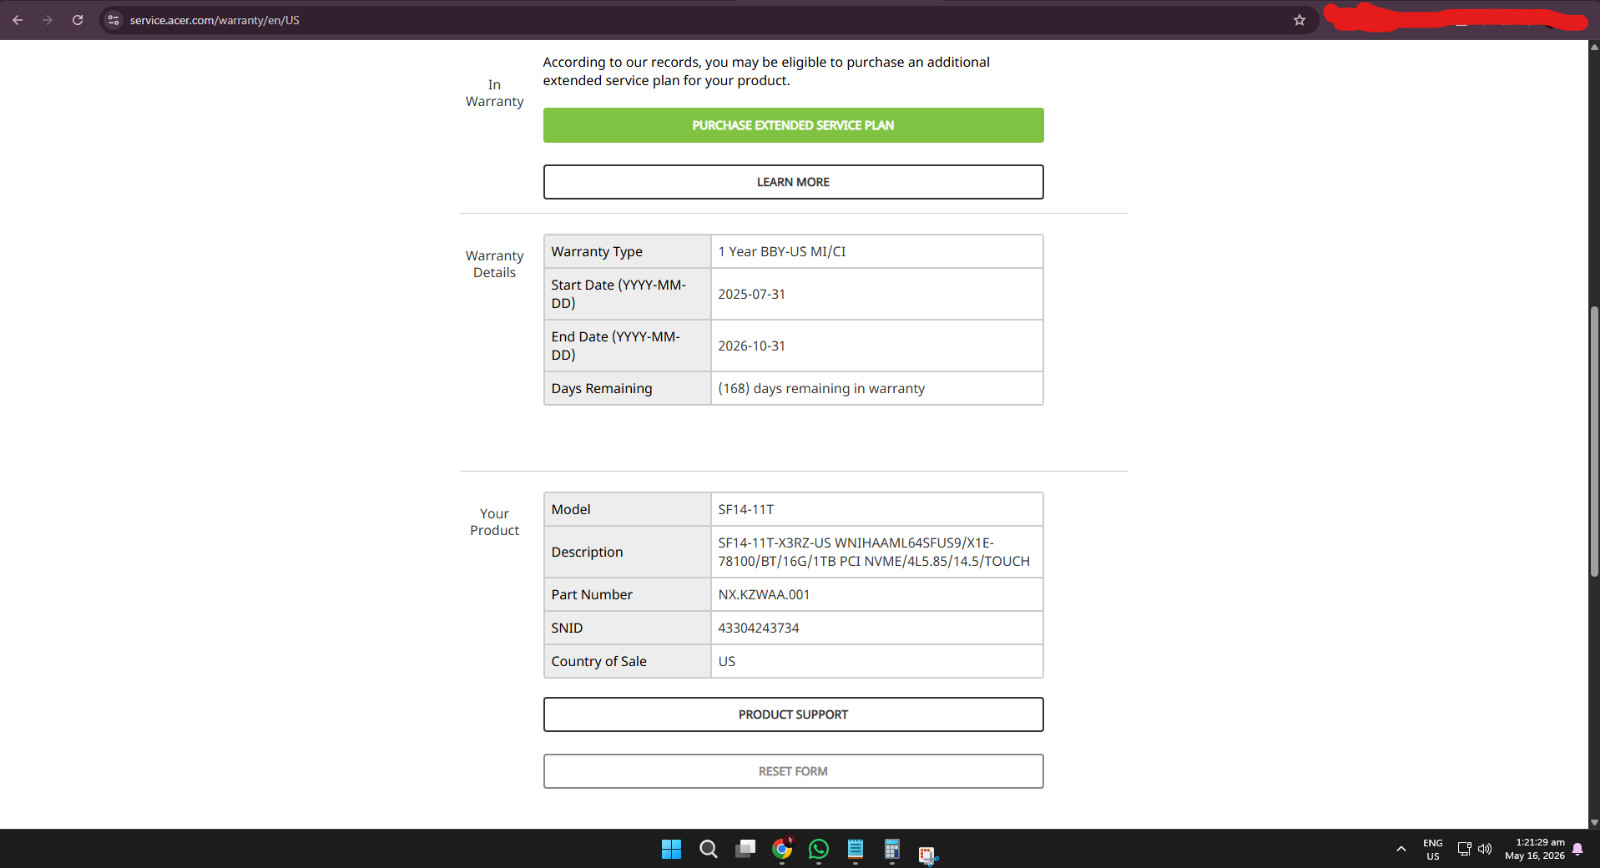The image size is (1600, 868).
Task: Open the volume control in the system tray
Action: (x=1485, y=849)
